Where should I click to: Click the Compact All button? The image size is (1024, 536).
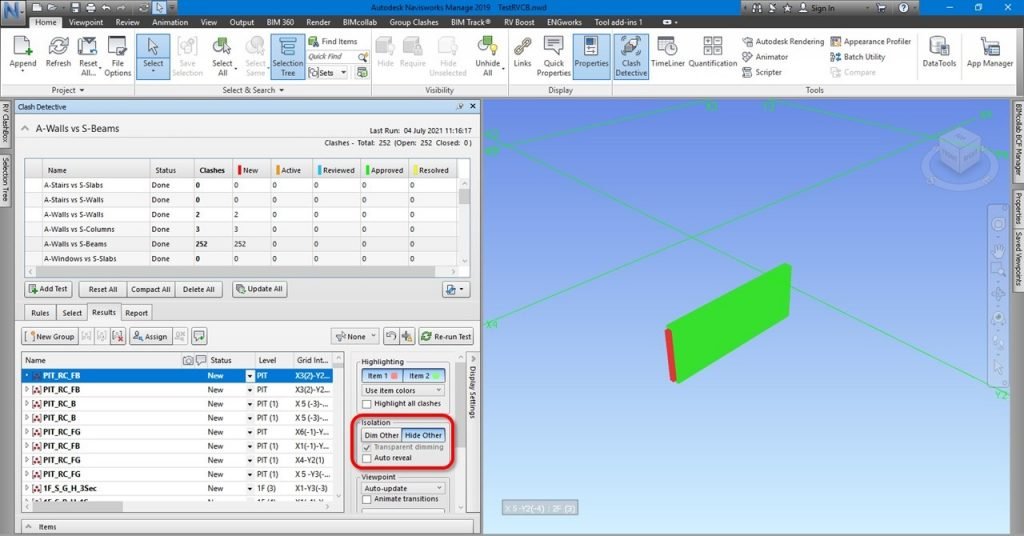coord(150,289)
